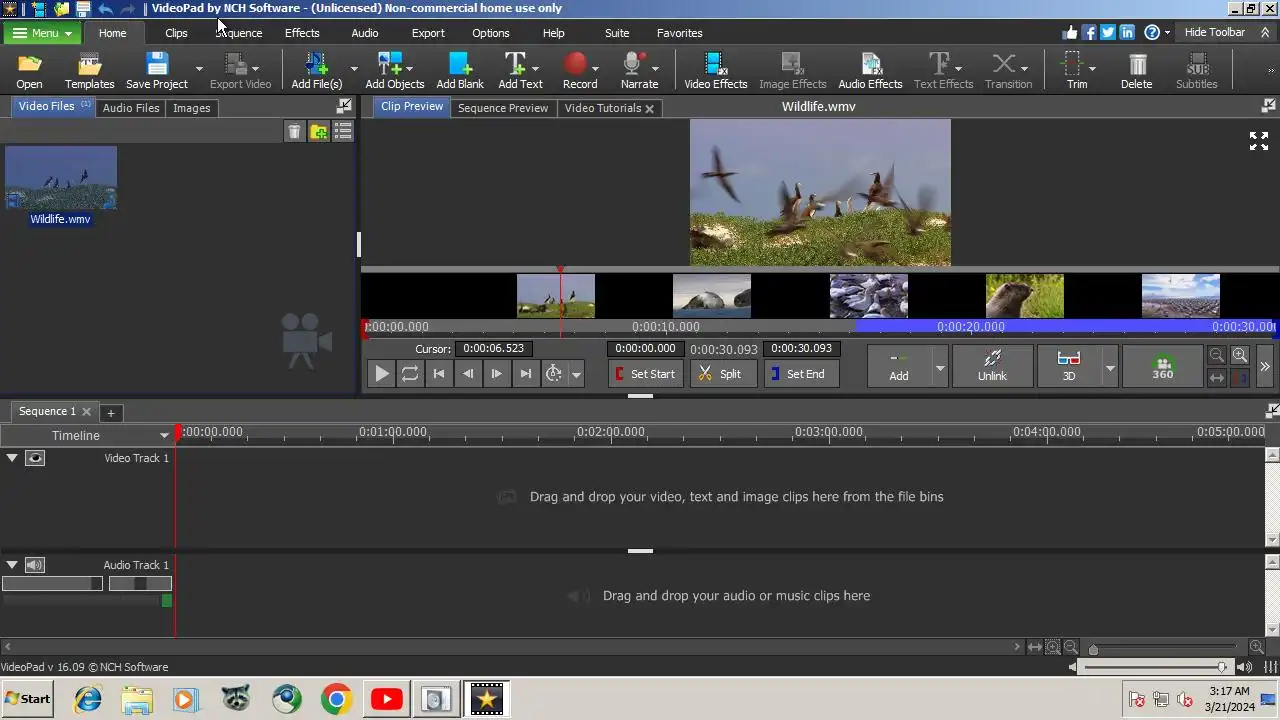The width and height of the screenshot is (1280, 720).
Task: Zoom out on the clip preview timeline
Action: [1217, 355]
